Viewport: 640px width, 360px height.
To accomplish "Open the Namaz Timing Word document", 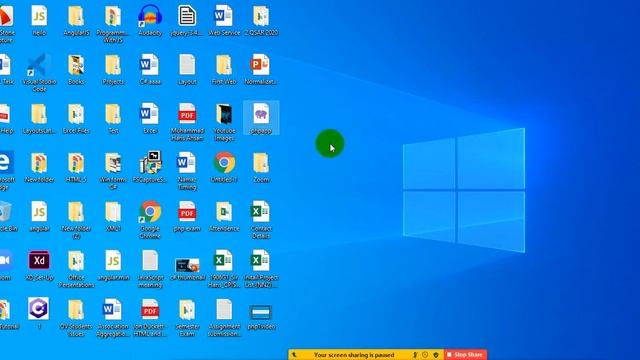I will pyautogui.click(x=187, y=171).
